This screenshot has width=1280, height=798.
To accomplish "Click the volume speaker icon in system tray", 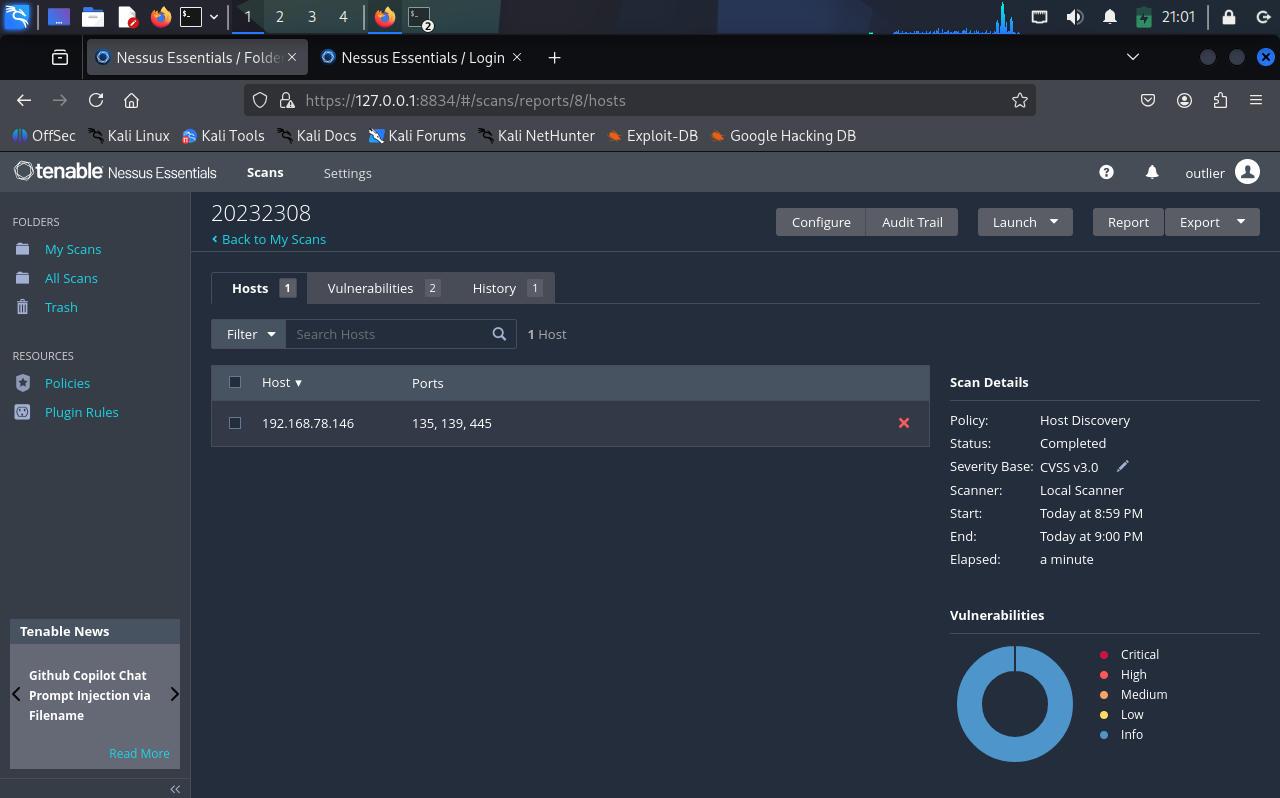I will click(x=1075, y=17).
